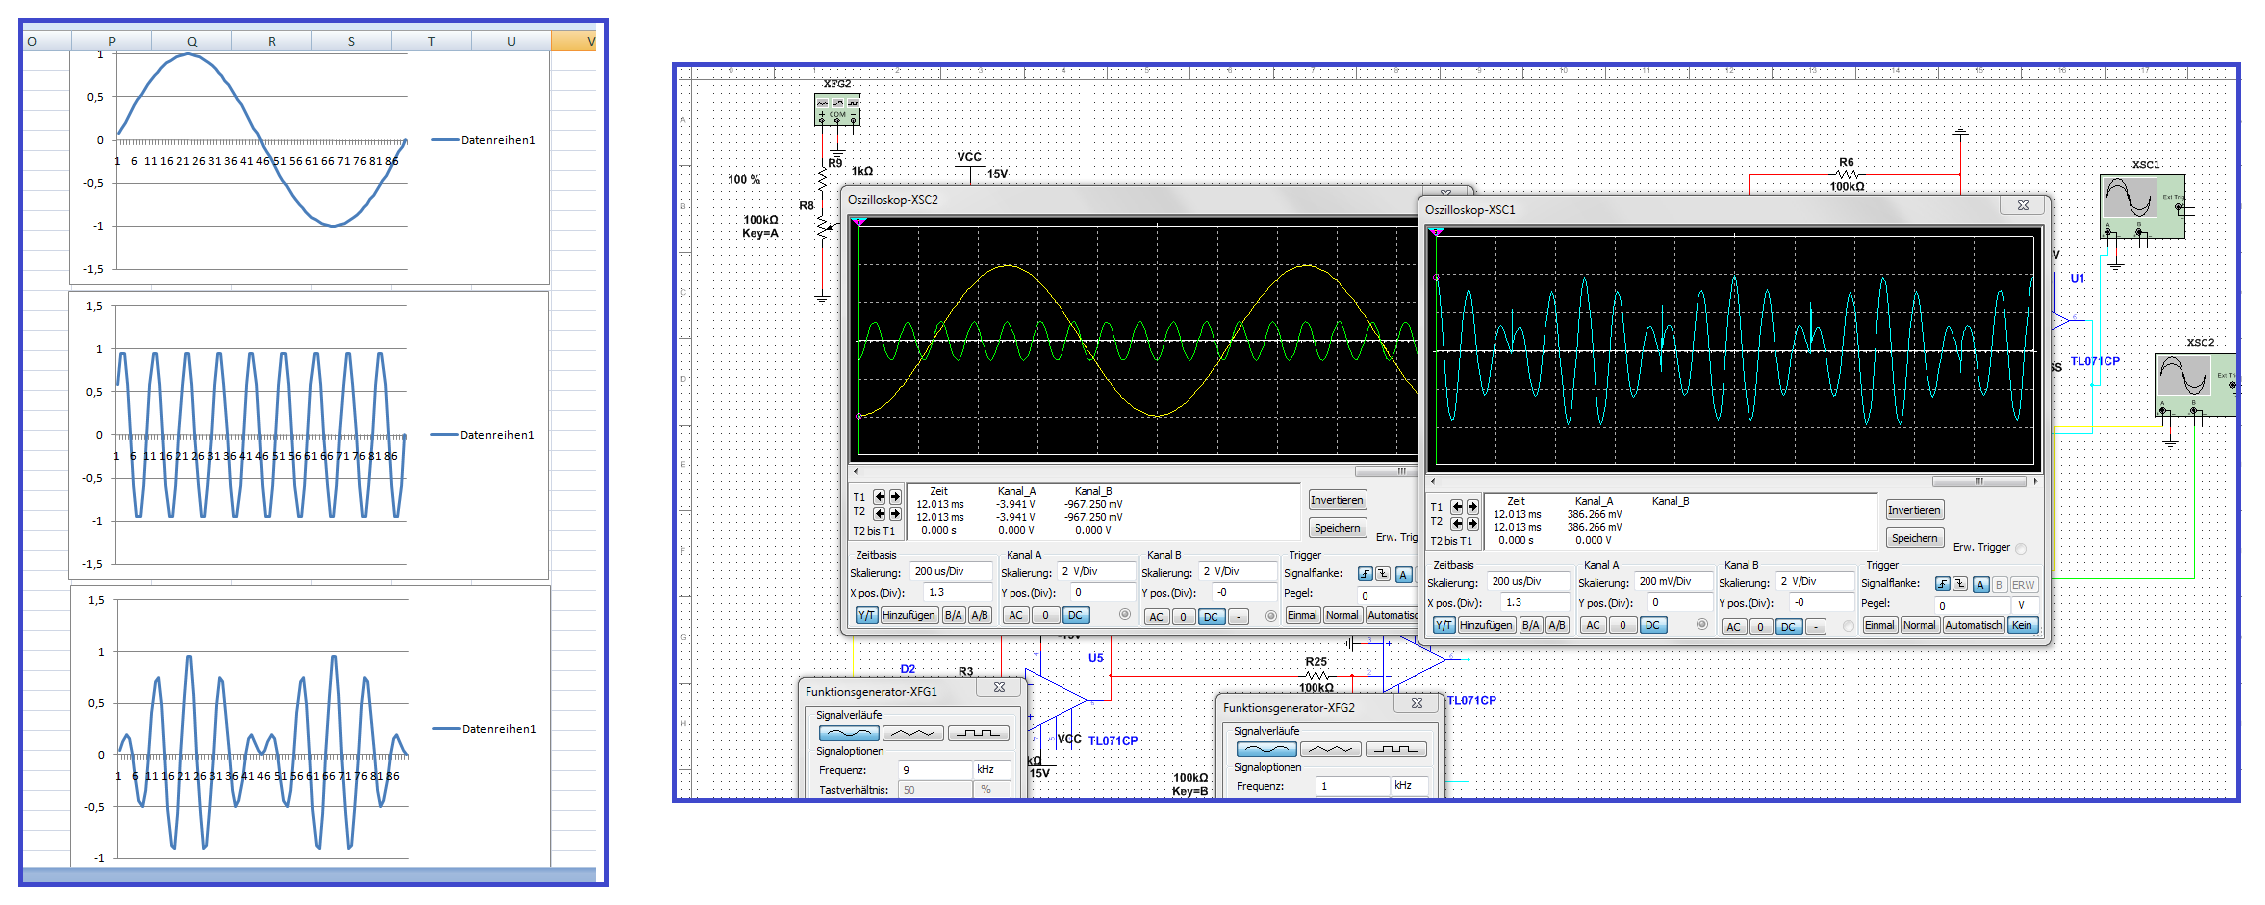
Task: Toggle Erw. Trigger radio button in XSC1
Action: (2021, 548)
